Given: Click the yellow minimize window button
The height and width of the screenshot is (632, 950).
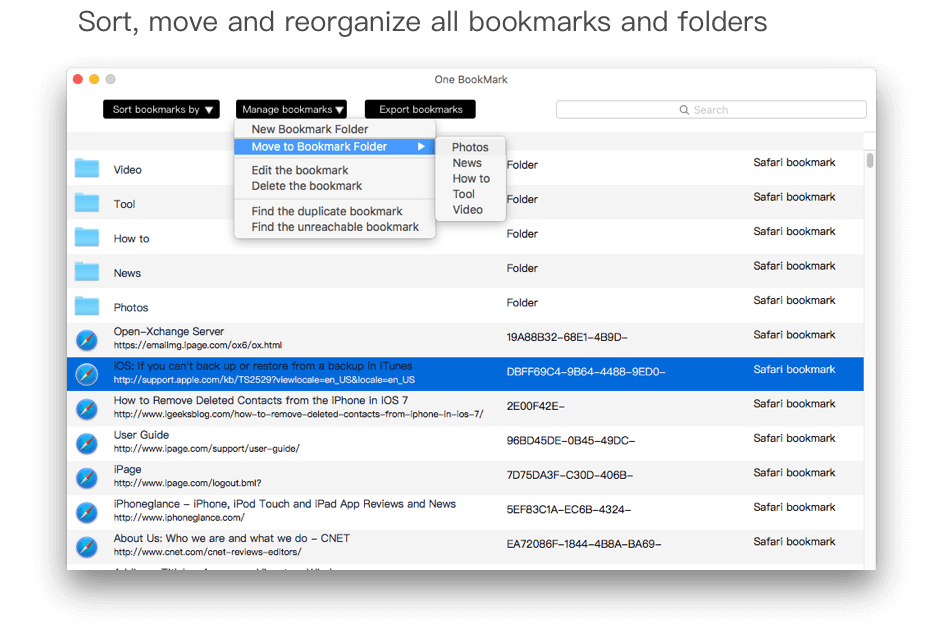Looking at the screenshot, I should click(94, 79).
